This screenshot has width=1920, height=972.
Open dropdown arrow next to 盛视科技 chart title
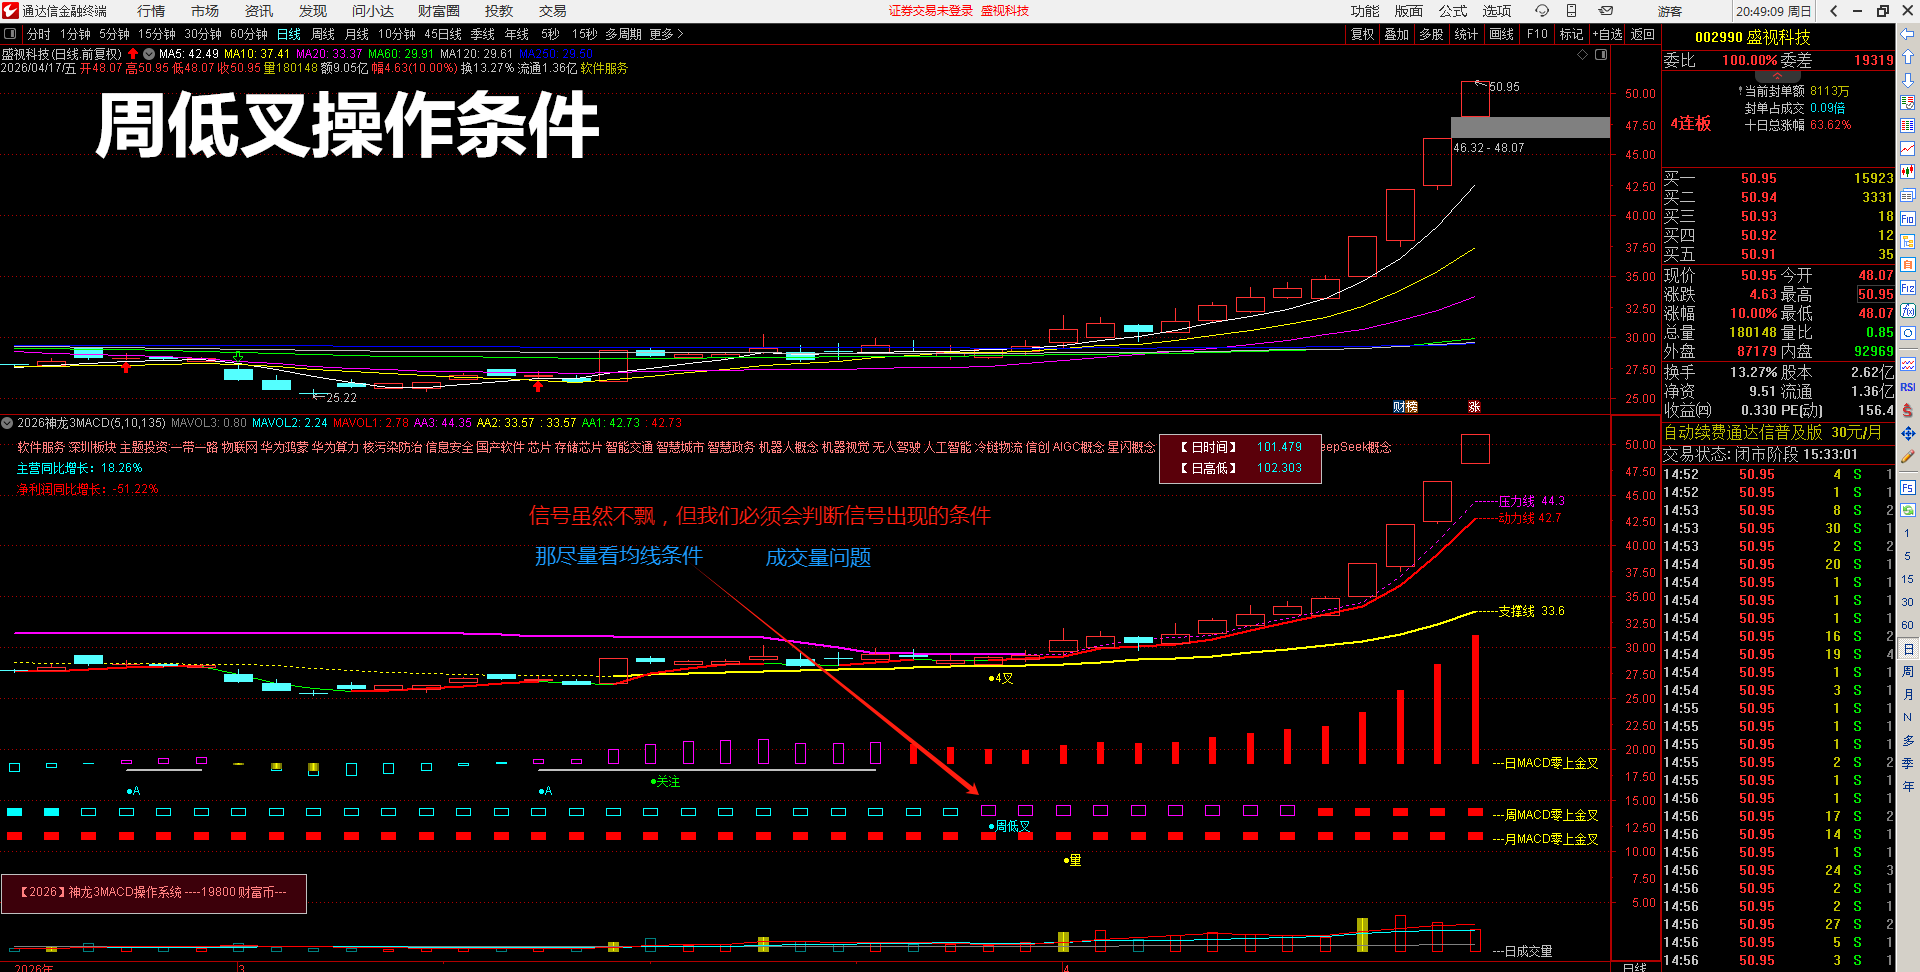point(149,54)
